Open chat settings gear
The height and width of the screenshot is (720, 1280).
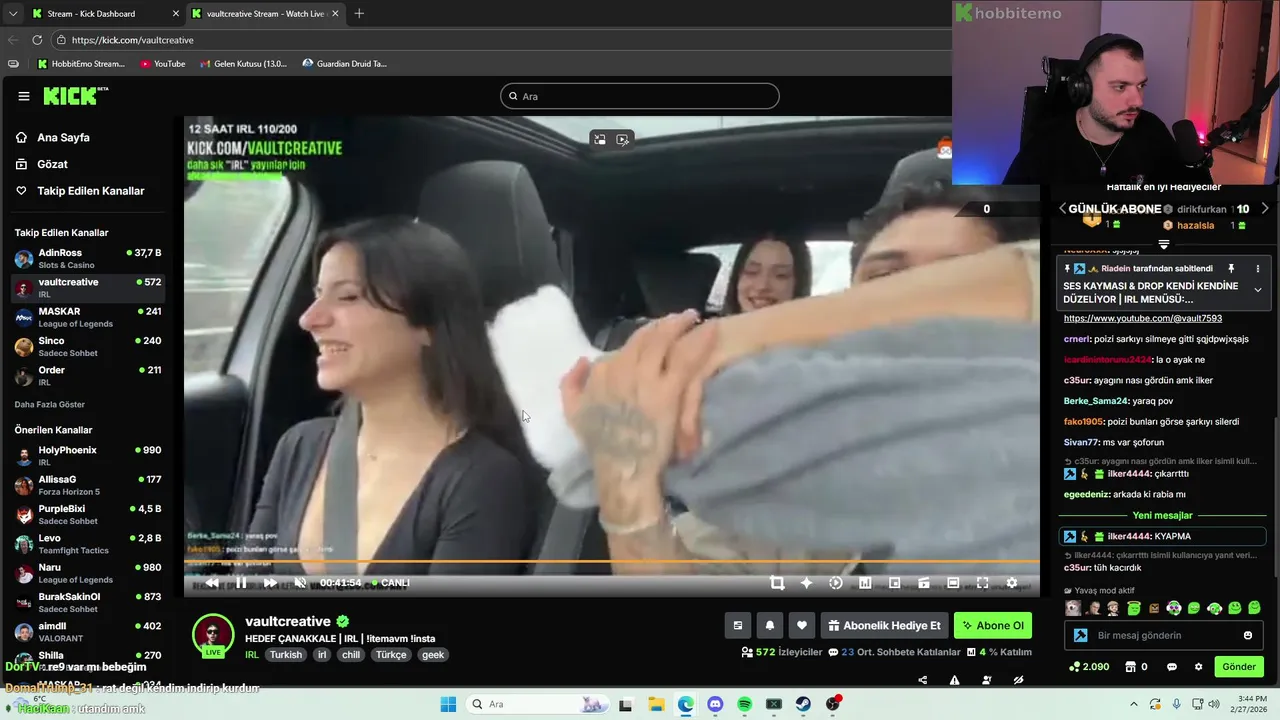click(x=1198, y=667)
